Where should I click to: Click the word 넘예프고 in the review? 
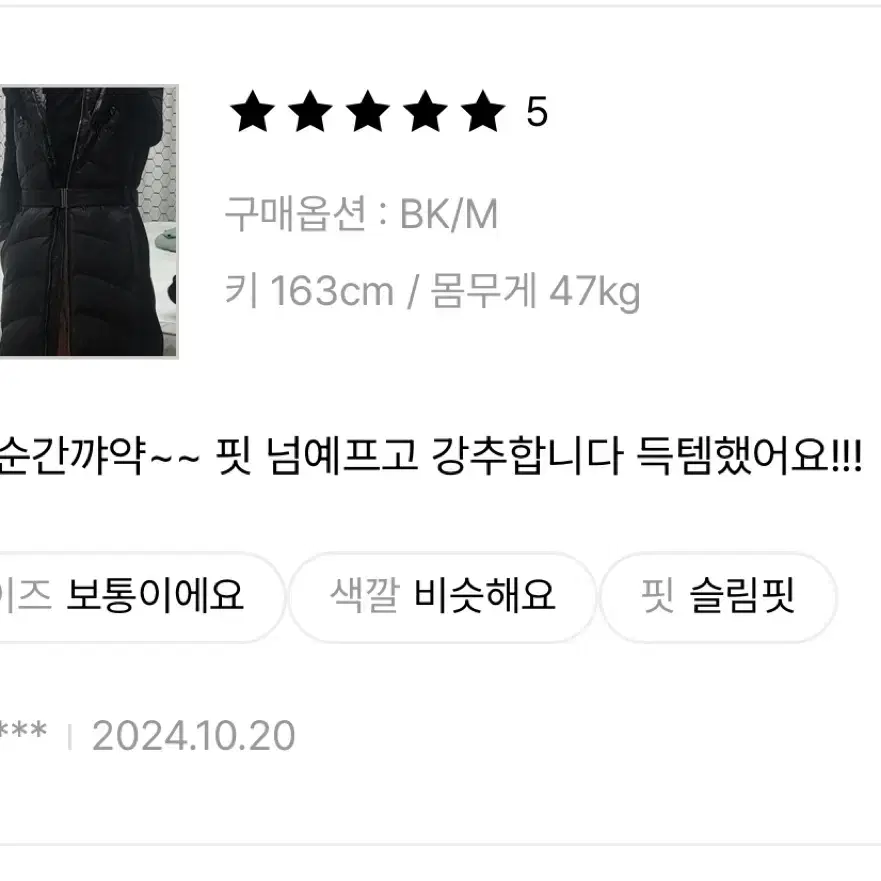click(342, 455)
